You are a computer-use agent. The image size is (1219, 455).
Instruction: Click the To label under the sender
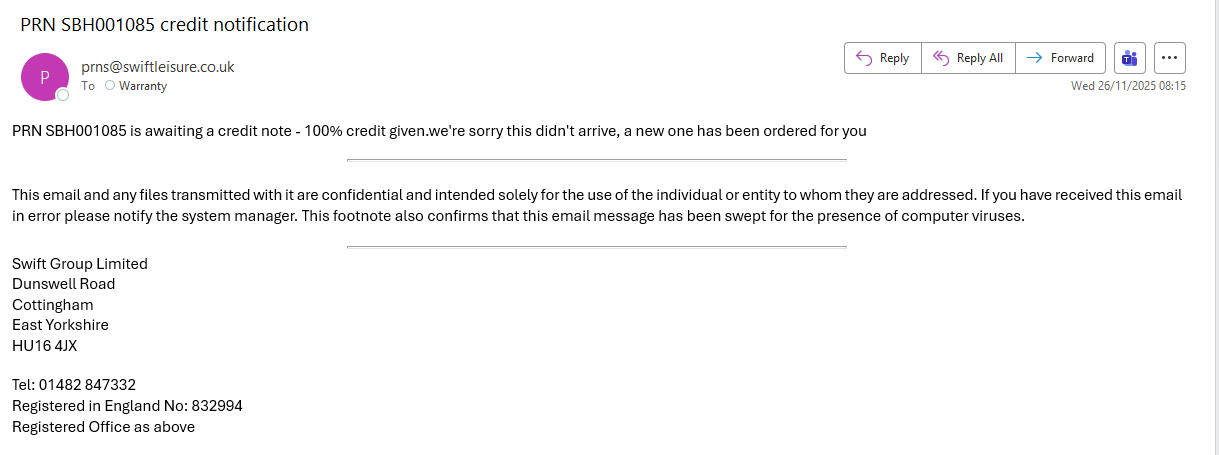(x=88, y=86)
